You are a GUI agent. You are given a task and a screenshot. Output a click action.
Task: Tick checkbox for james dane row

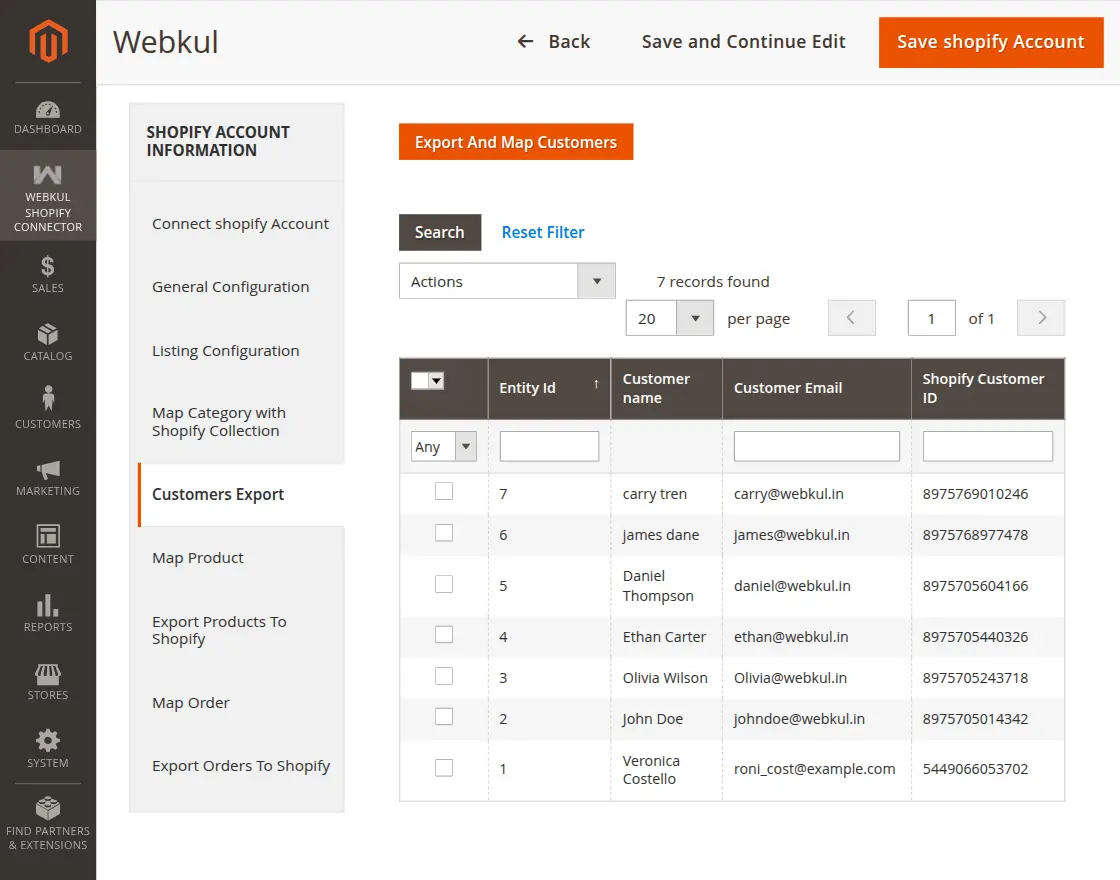(444, 533)
